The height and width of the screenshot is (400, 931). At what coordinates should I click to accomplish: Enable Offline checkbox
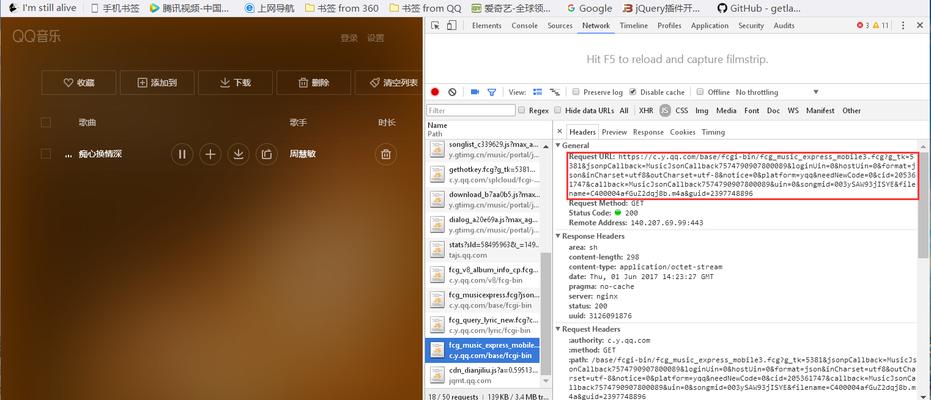tap(700, 92)
